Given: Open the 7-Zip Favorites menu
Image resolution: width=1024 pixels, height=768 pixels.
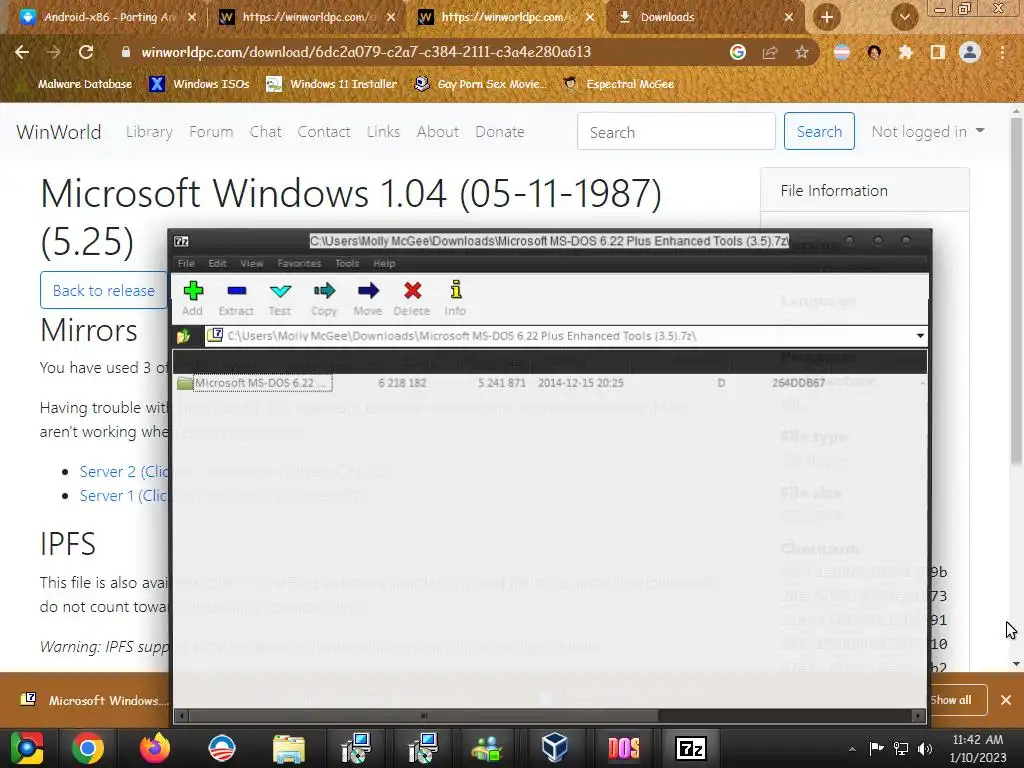Looking at the screenshot, I should point(299,263).
